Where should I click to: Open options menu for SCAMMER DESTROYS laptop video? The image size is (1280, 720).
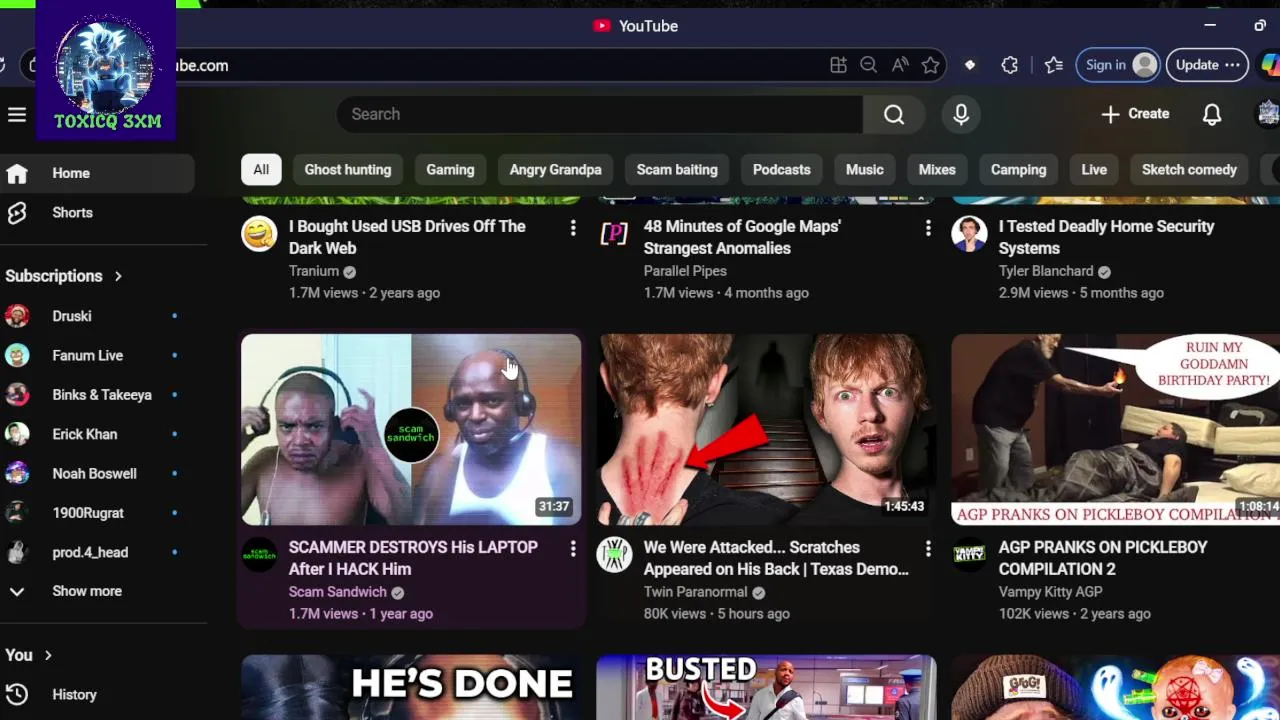pyautogui.click(x=573, y=549)
